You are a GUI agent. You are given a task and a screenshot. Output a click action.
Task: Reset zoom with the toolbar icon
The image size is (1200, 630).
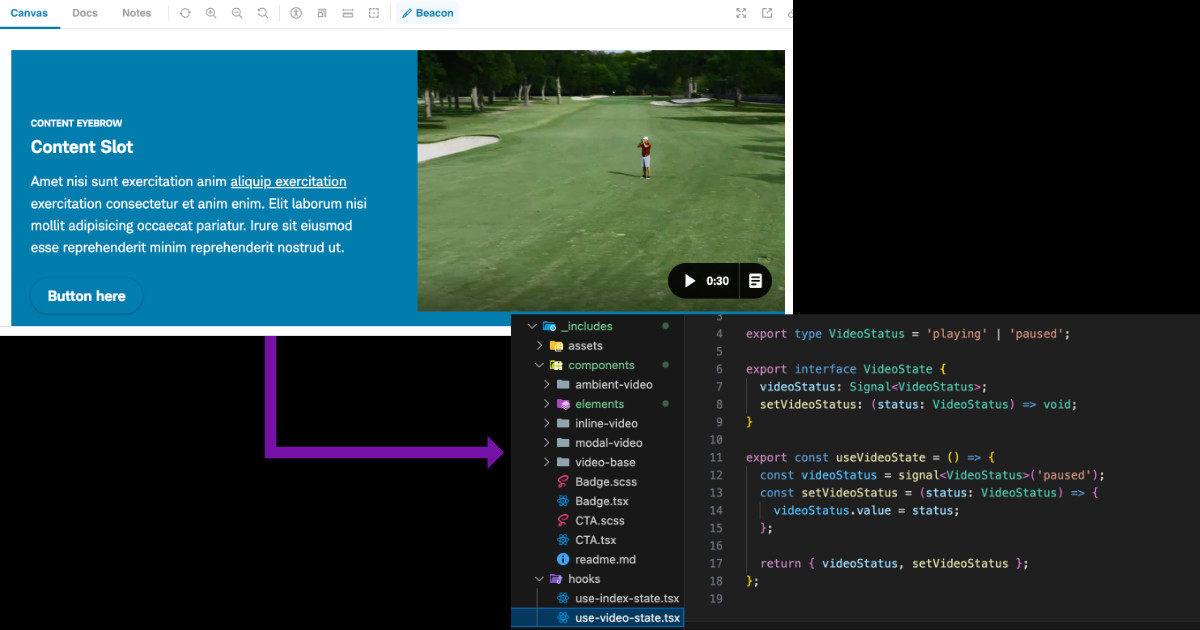pos(263,13)
